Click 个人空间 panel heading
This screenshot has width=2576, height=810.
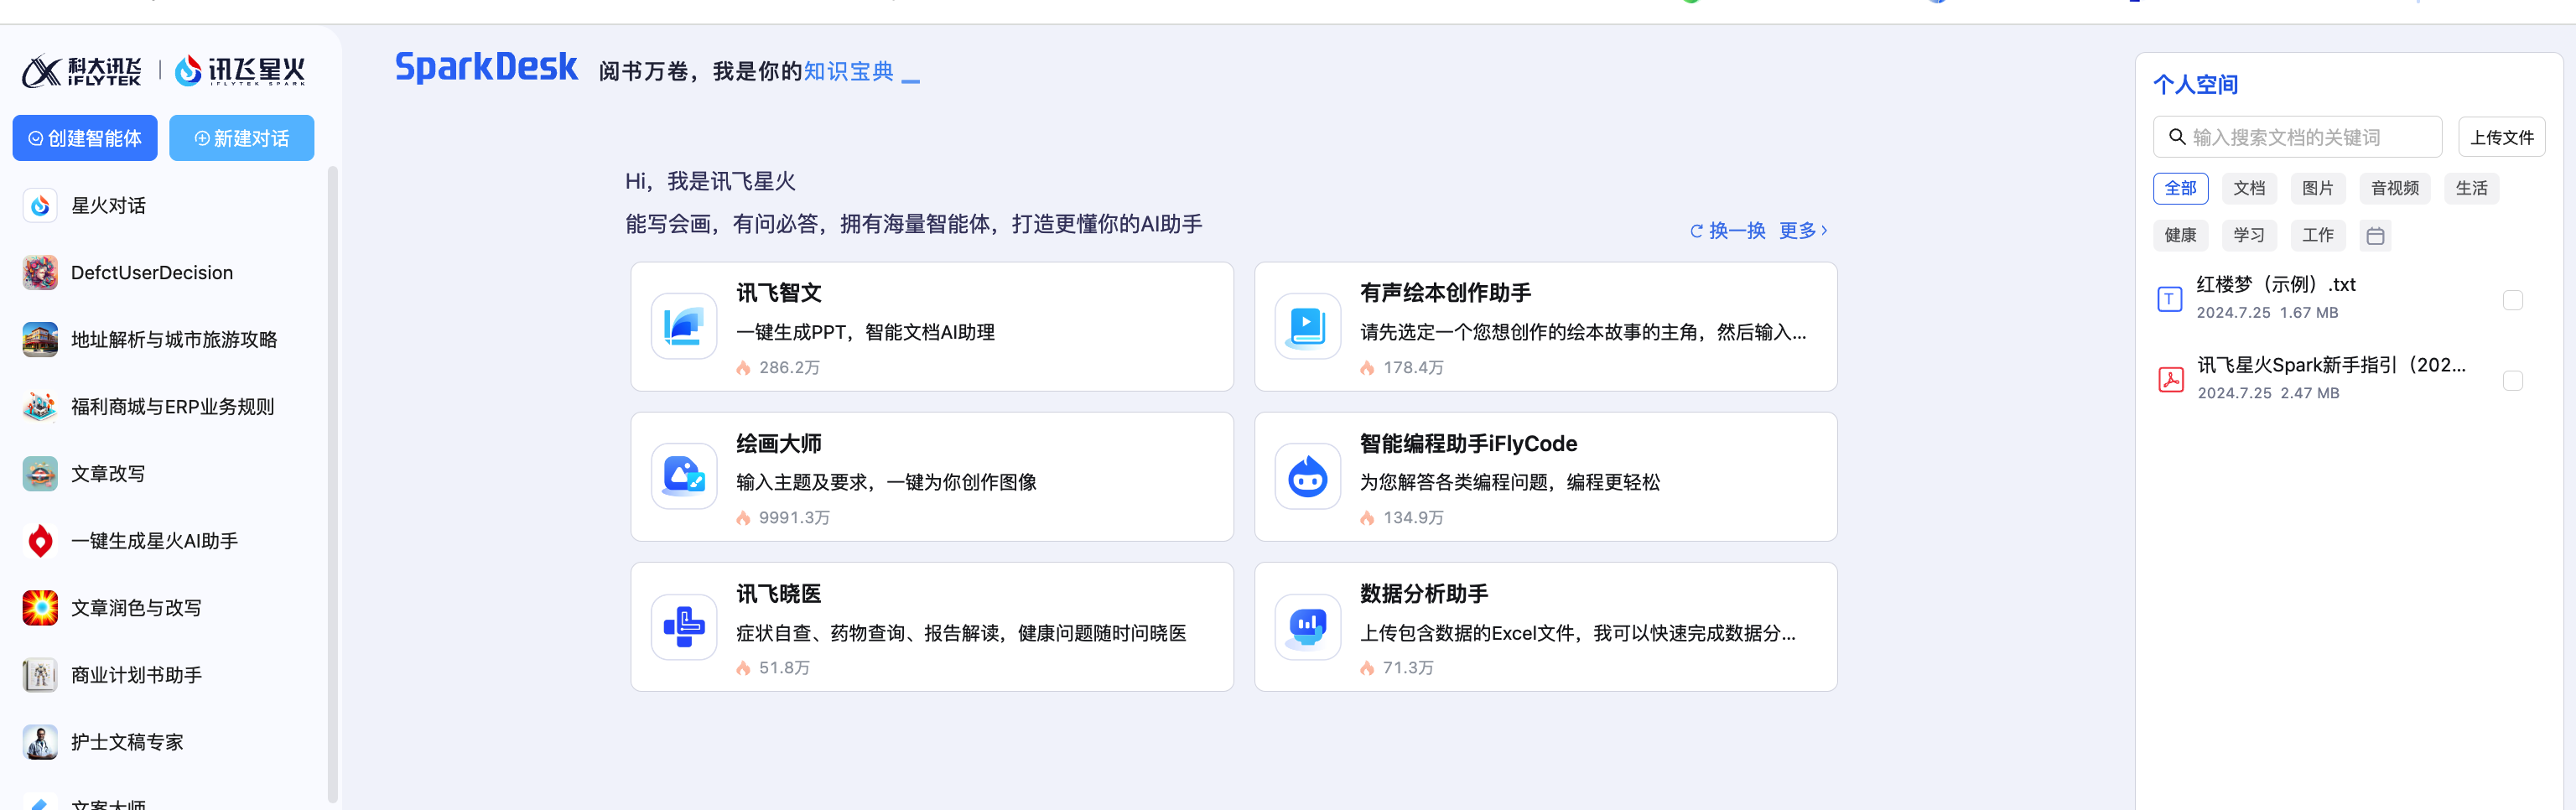[x=2195, y=84]
